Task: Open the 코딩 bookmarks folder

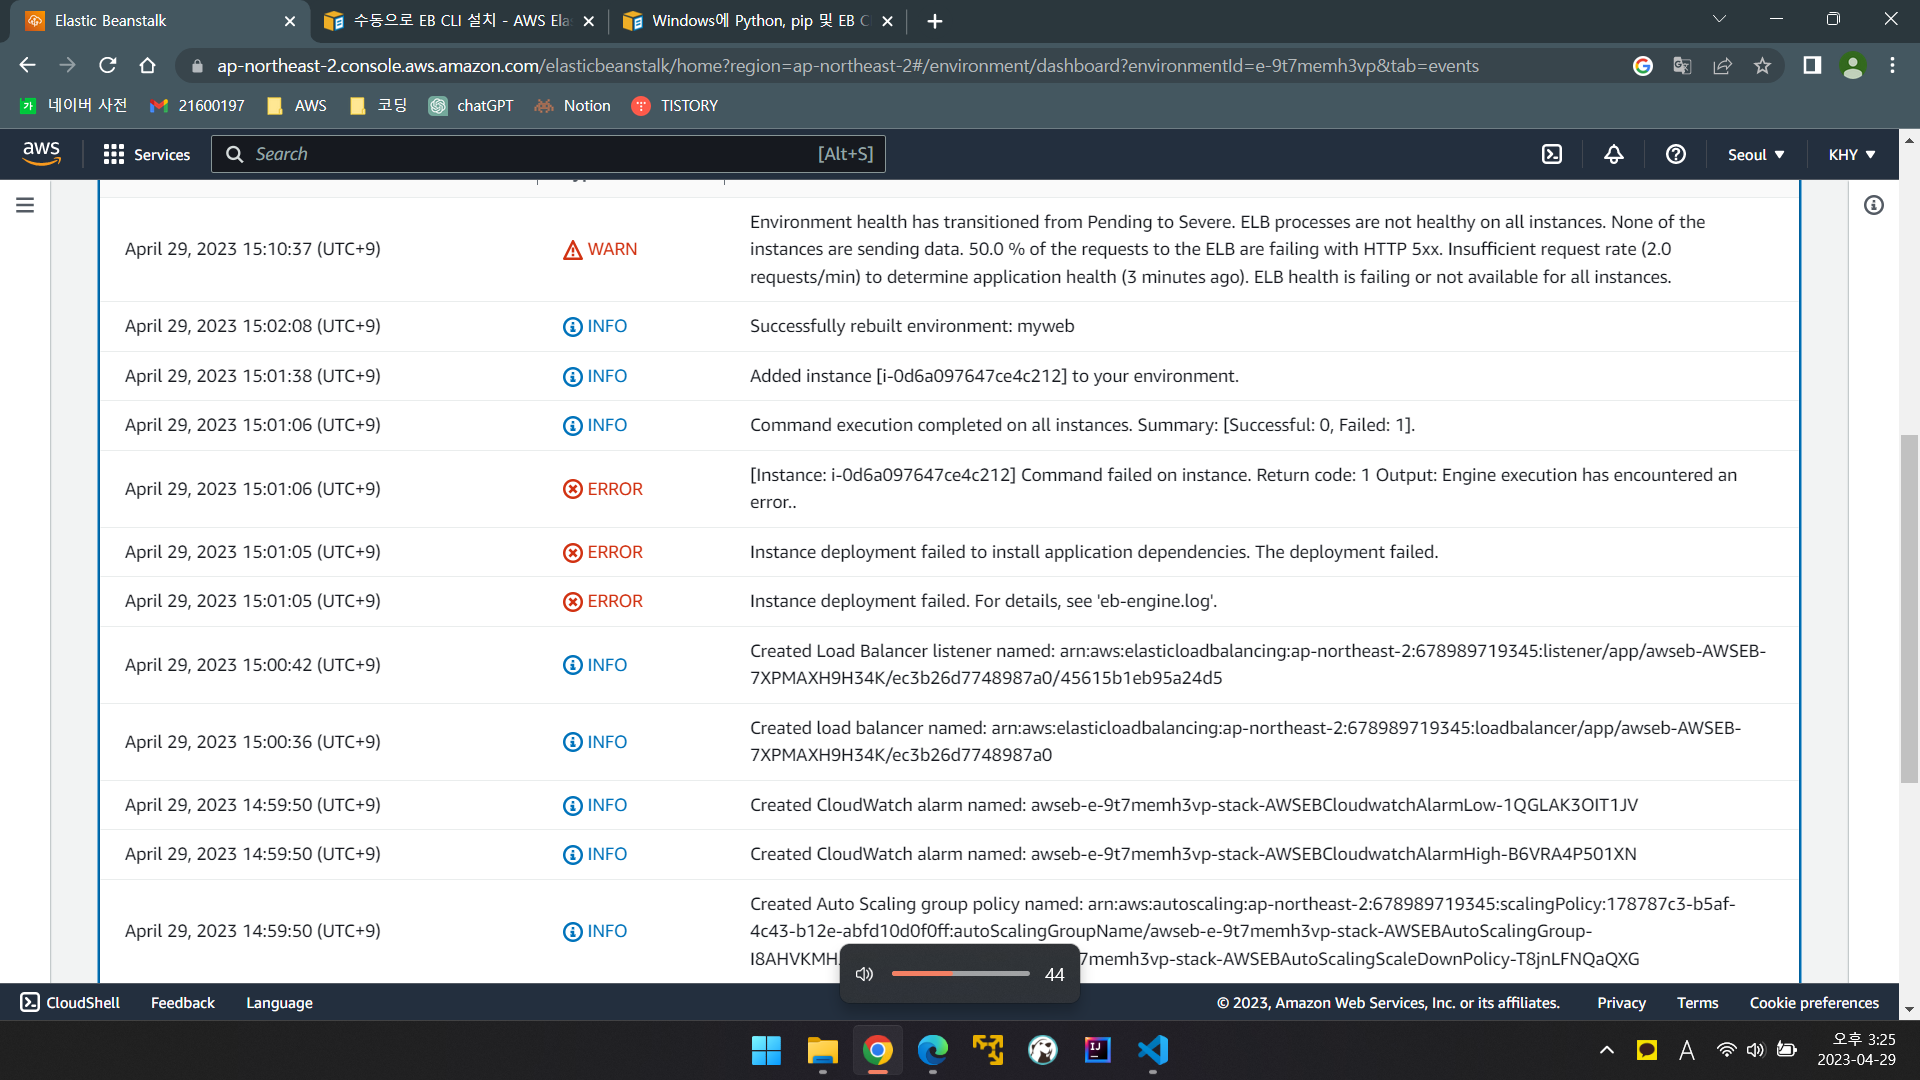Action: click(378, 105)
